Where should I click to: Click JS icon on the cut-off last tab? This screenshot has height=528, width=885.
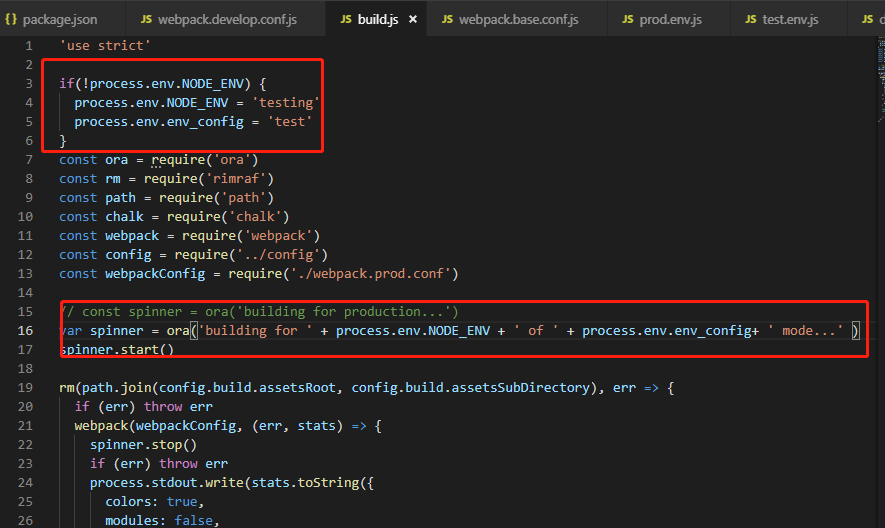pyautogui.click(x=867, y=19)
